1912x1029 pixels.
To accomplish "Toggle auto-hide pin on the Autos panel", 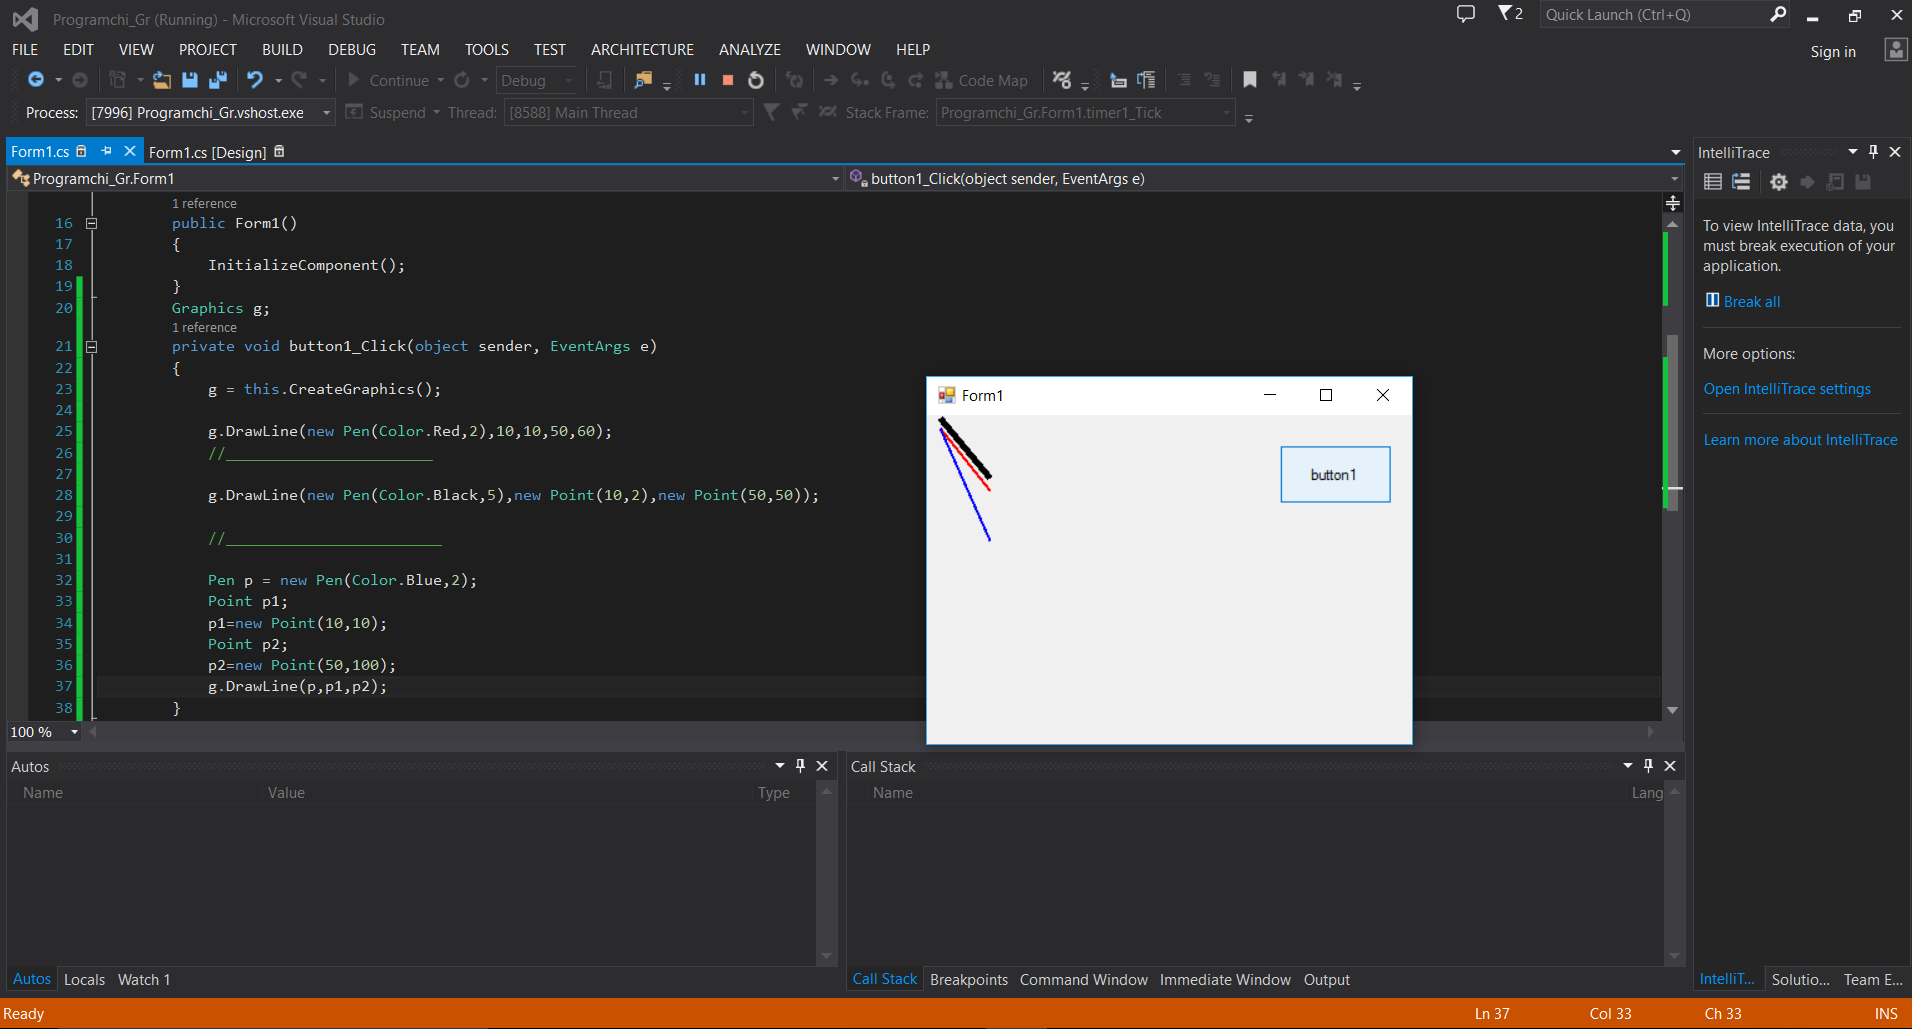I will 800,766.
